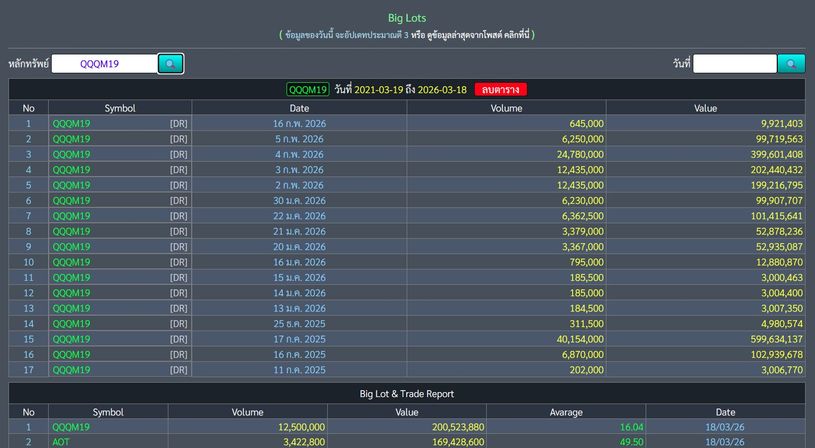This screenshot has height=448, width=815.
Task: Sort the top table by Volume header
Action: pyautogui.click(x=506, y=107)
